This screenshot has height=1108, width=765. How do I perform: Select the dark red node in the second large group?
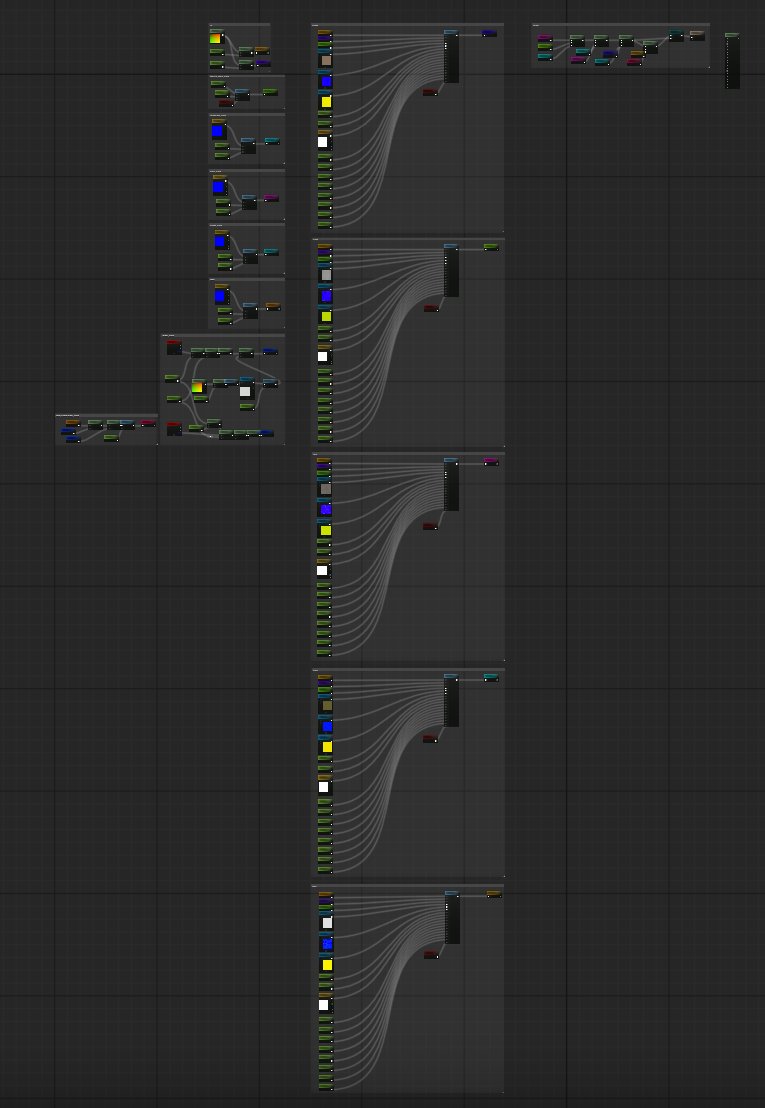click(x=431, y=308)
